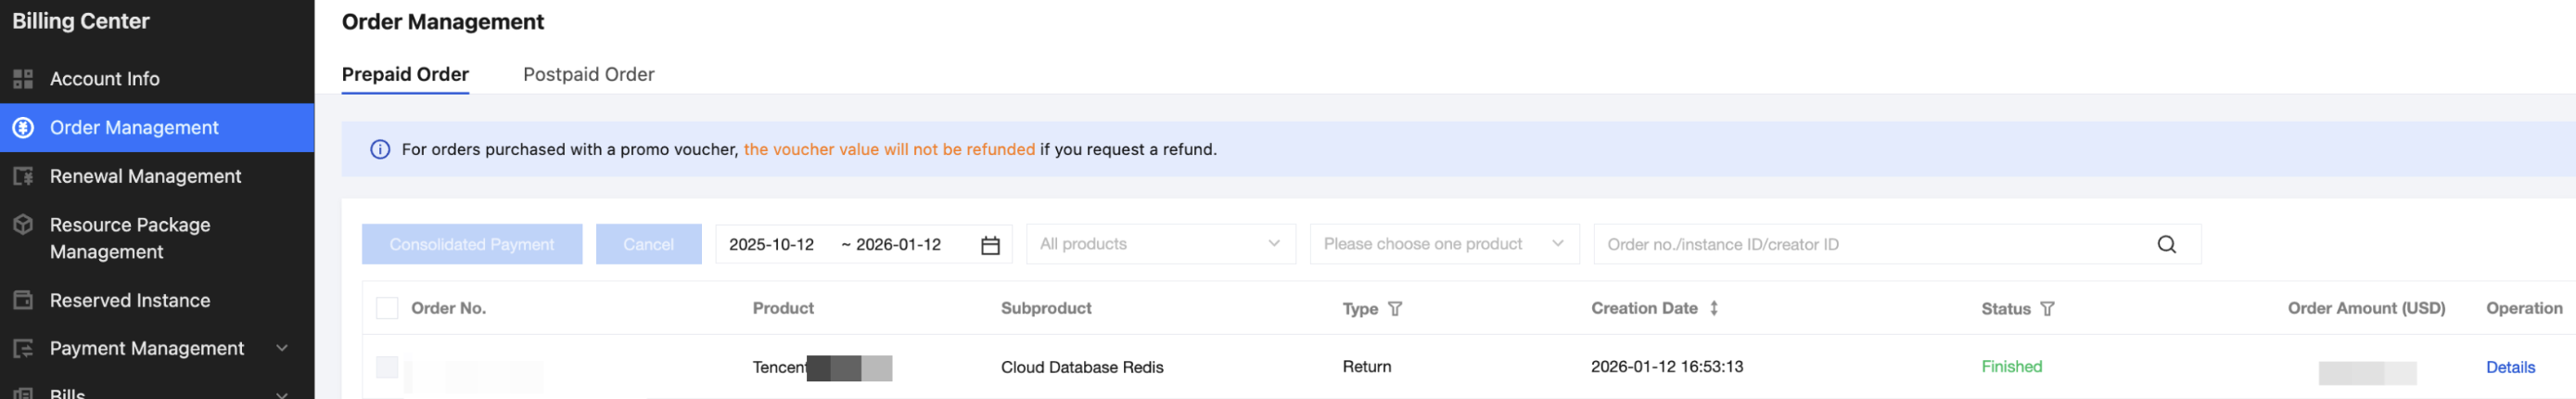Sort orders by Creation Date

[x=1714, y=308]
